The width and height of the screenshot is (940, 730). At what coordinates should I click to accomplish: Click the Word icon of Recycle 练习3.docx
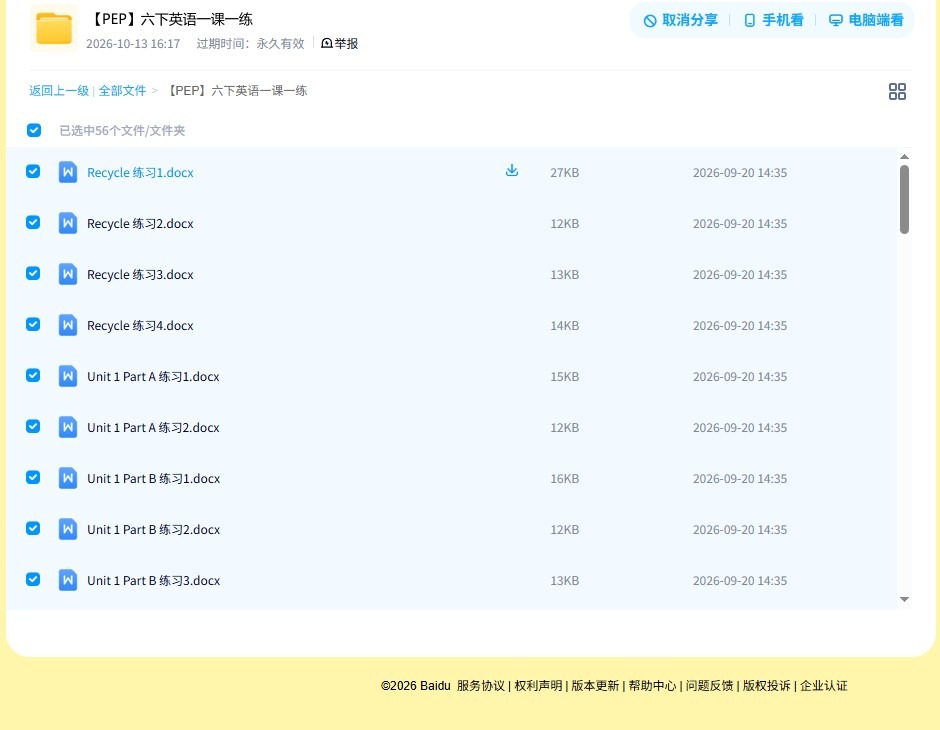(x=68, y=274)
